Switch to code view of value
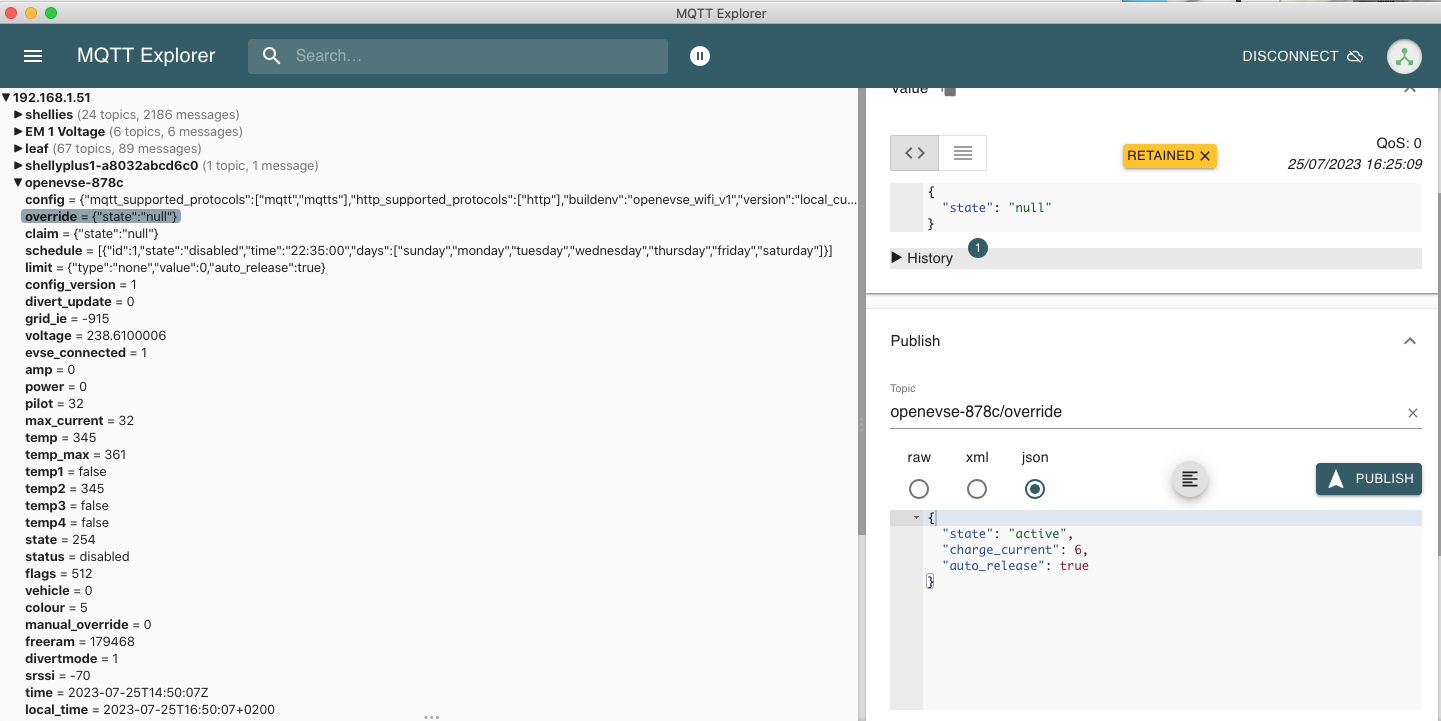This screenshot has height=721, width=1441. tap(915, 153)
